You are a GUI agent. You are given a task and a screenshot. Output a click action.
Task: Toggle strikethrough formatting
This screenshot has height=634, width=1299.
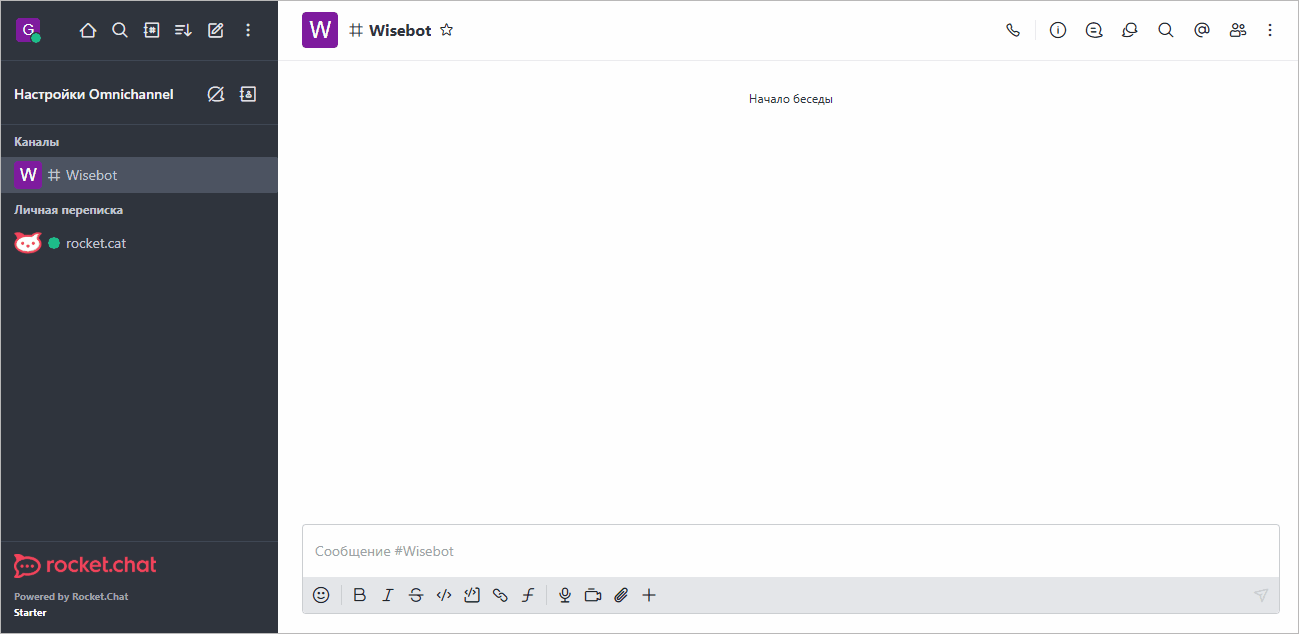(416, 595)
